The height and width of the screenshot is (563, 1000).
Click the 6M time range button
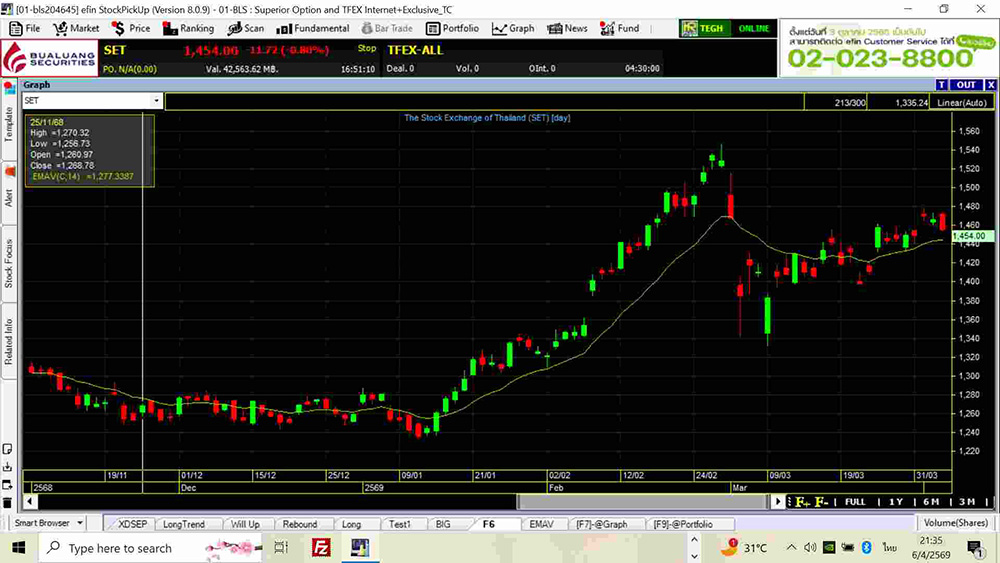click(931, 501)
